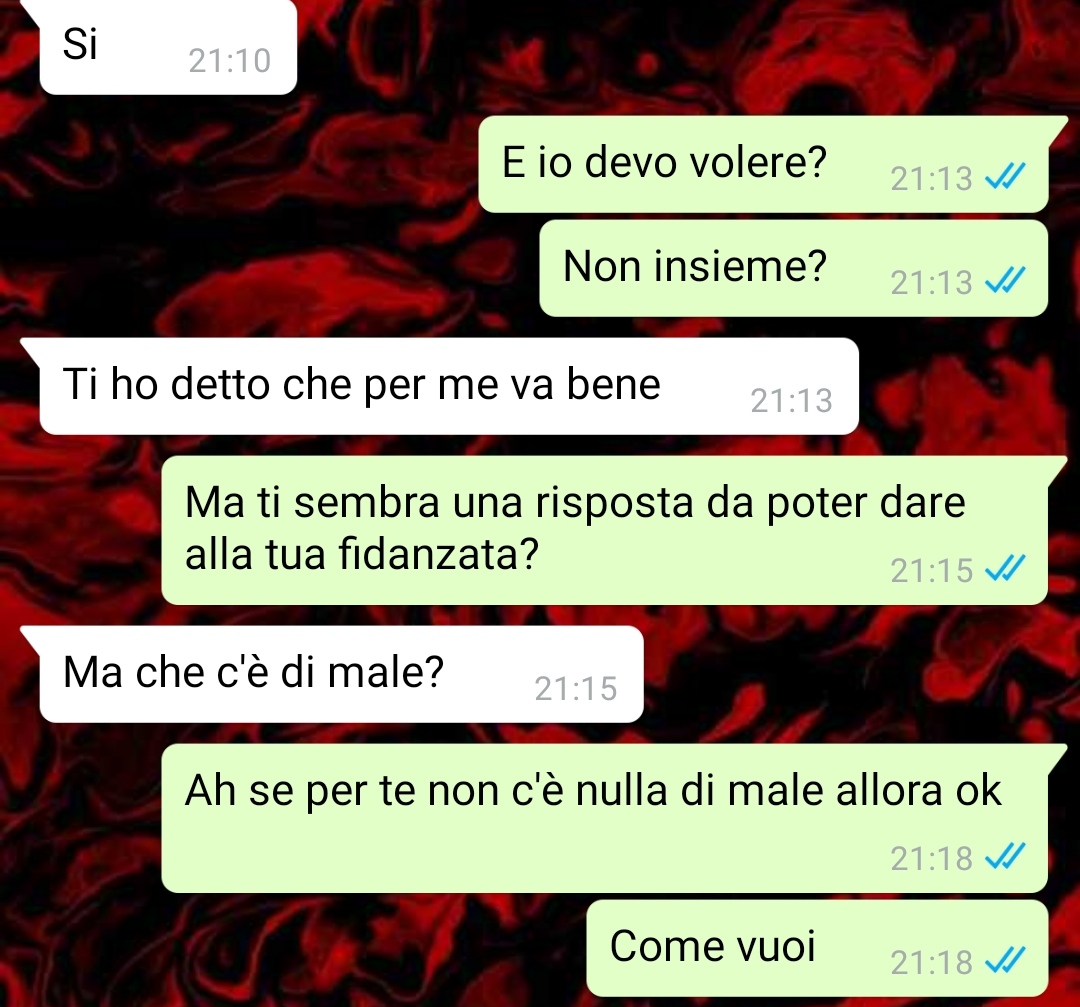Click the 21:18 time on 'Come vuoi'
Viewport: 1080px width, 1007px height.
931,963
